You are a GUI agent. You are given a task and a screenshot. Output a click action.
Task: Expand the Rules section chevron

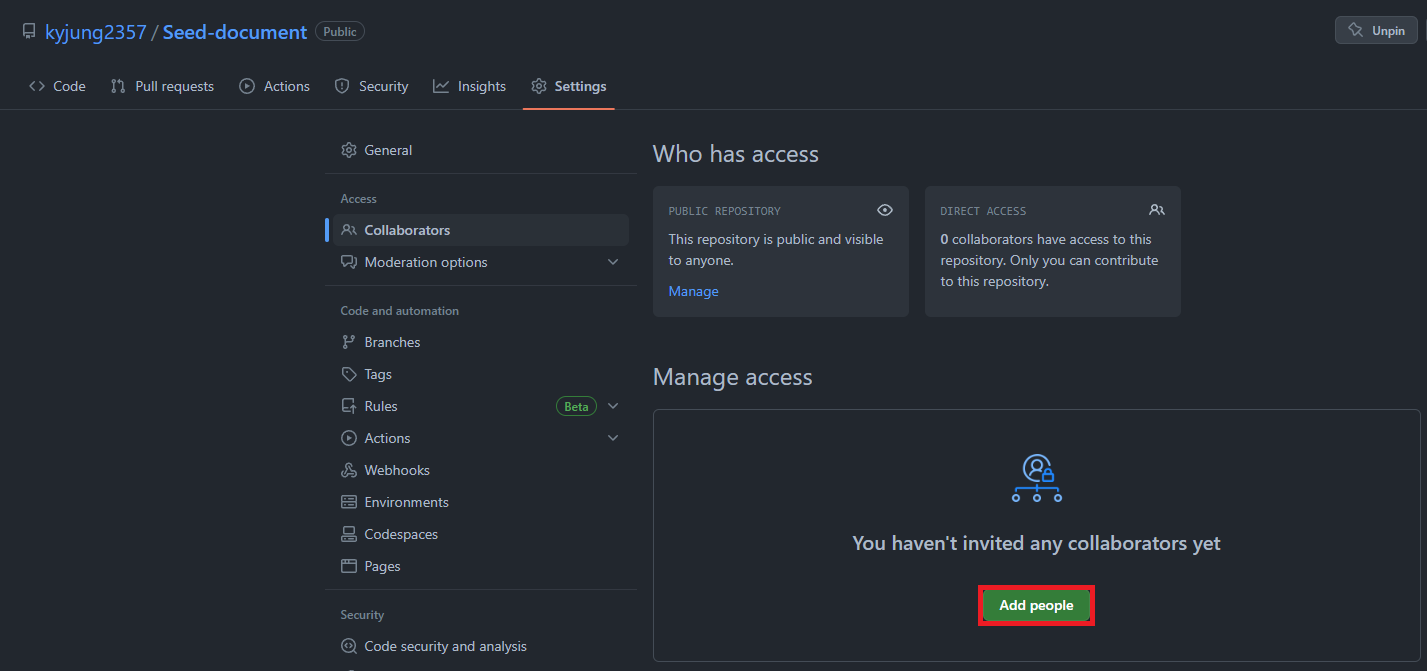tap(613, 406)
